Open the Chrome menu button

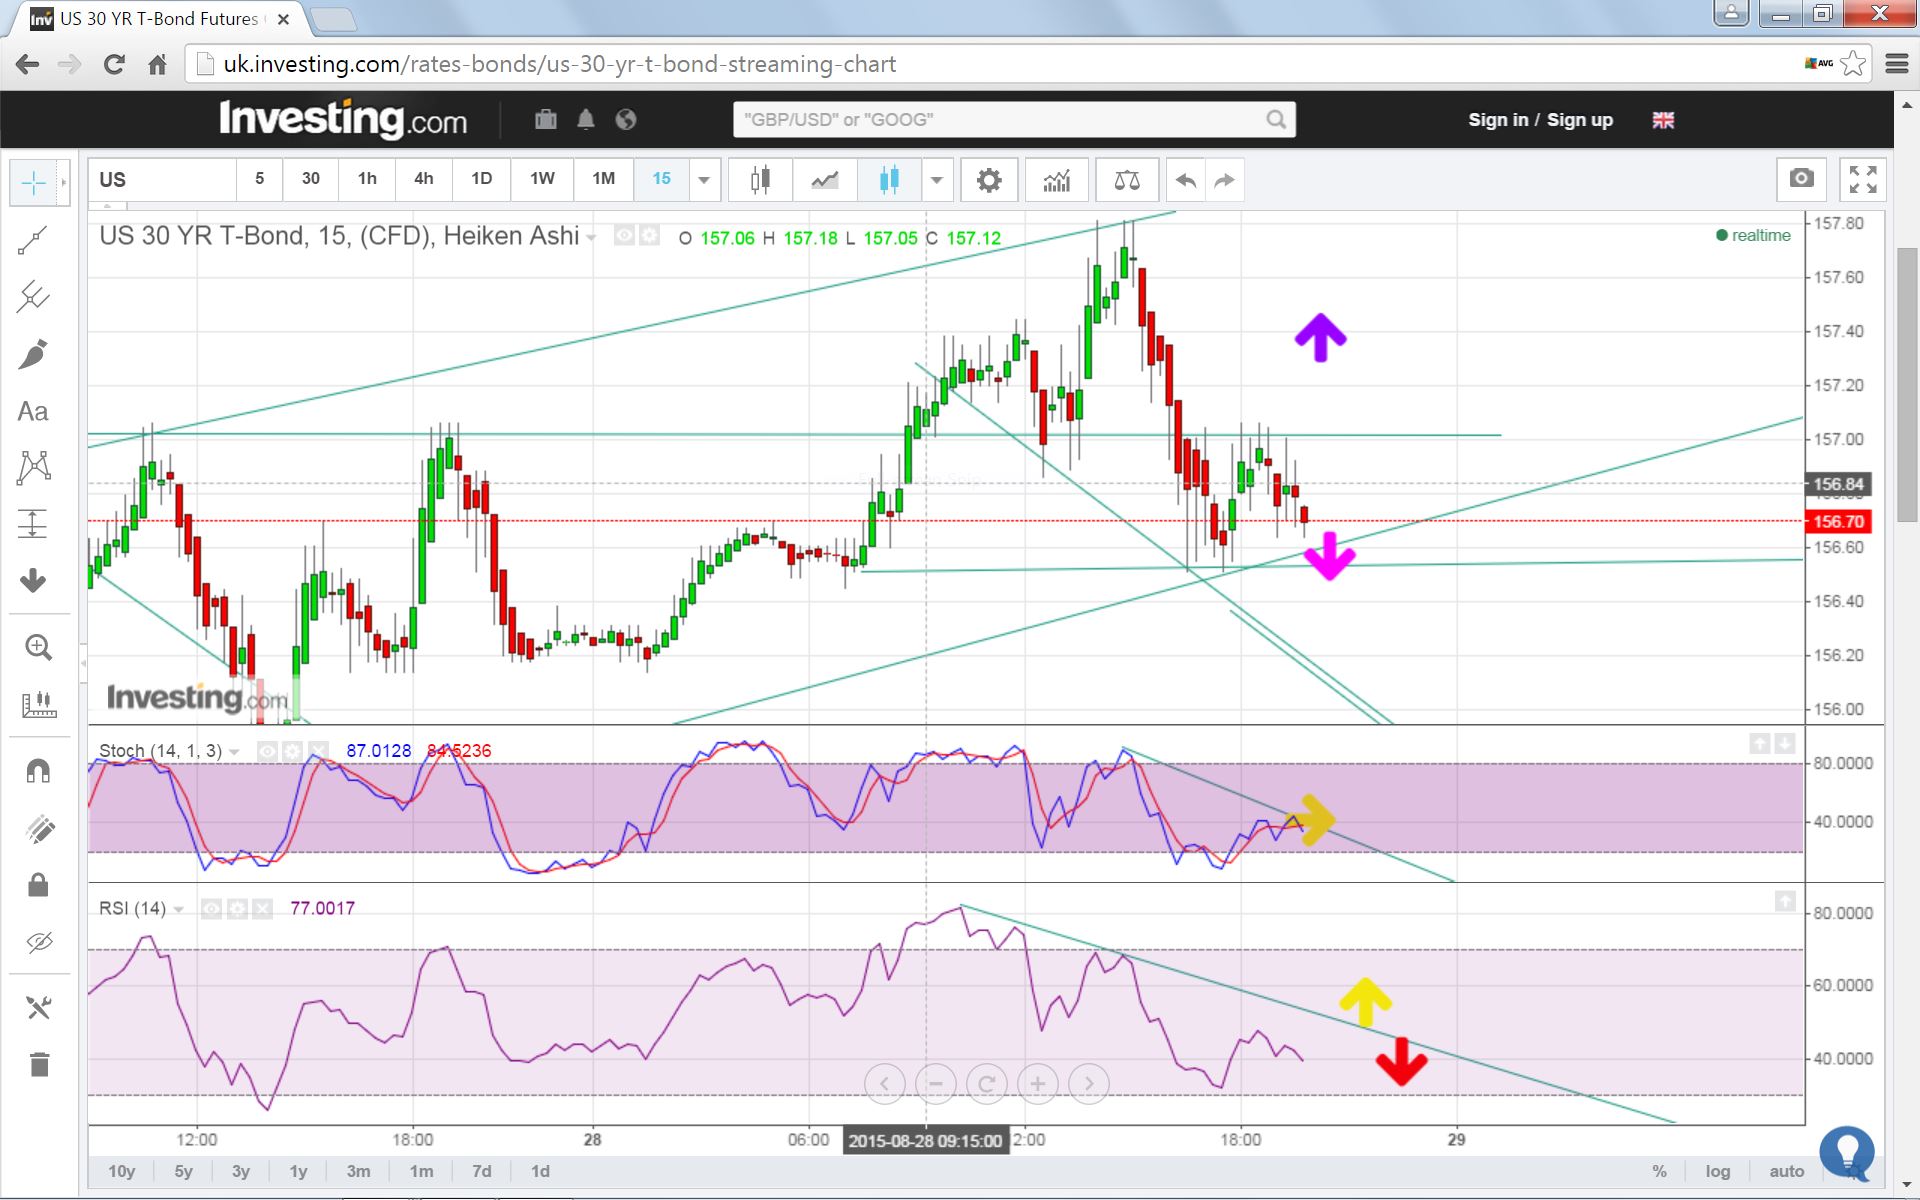(x=1896, y=64)
